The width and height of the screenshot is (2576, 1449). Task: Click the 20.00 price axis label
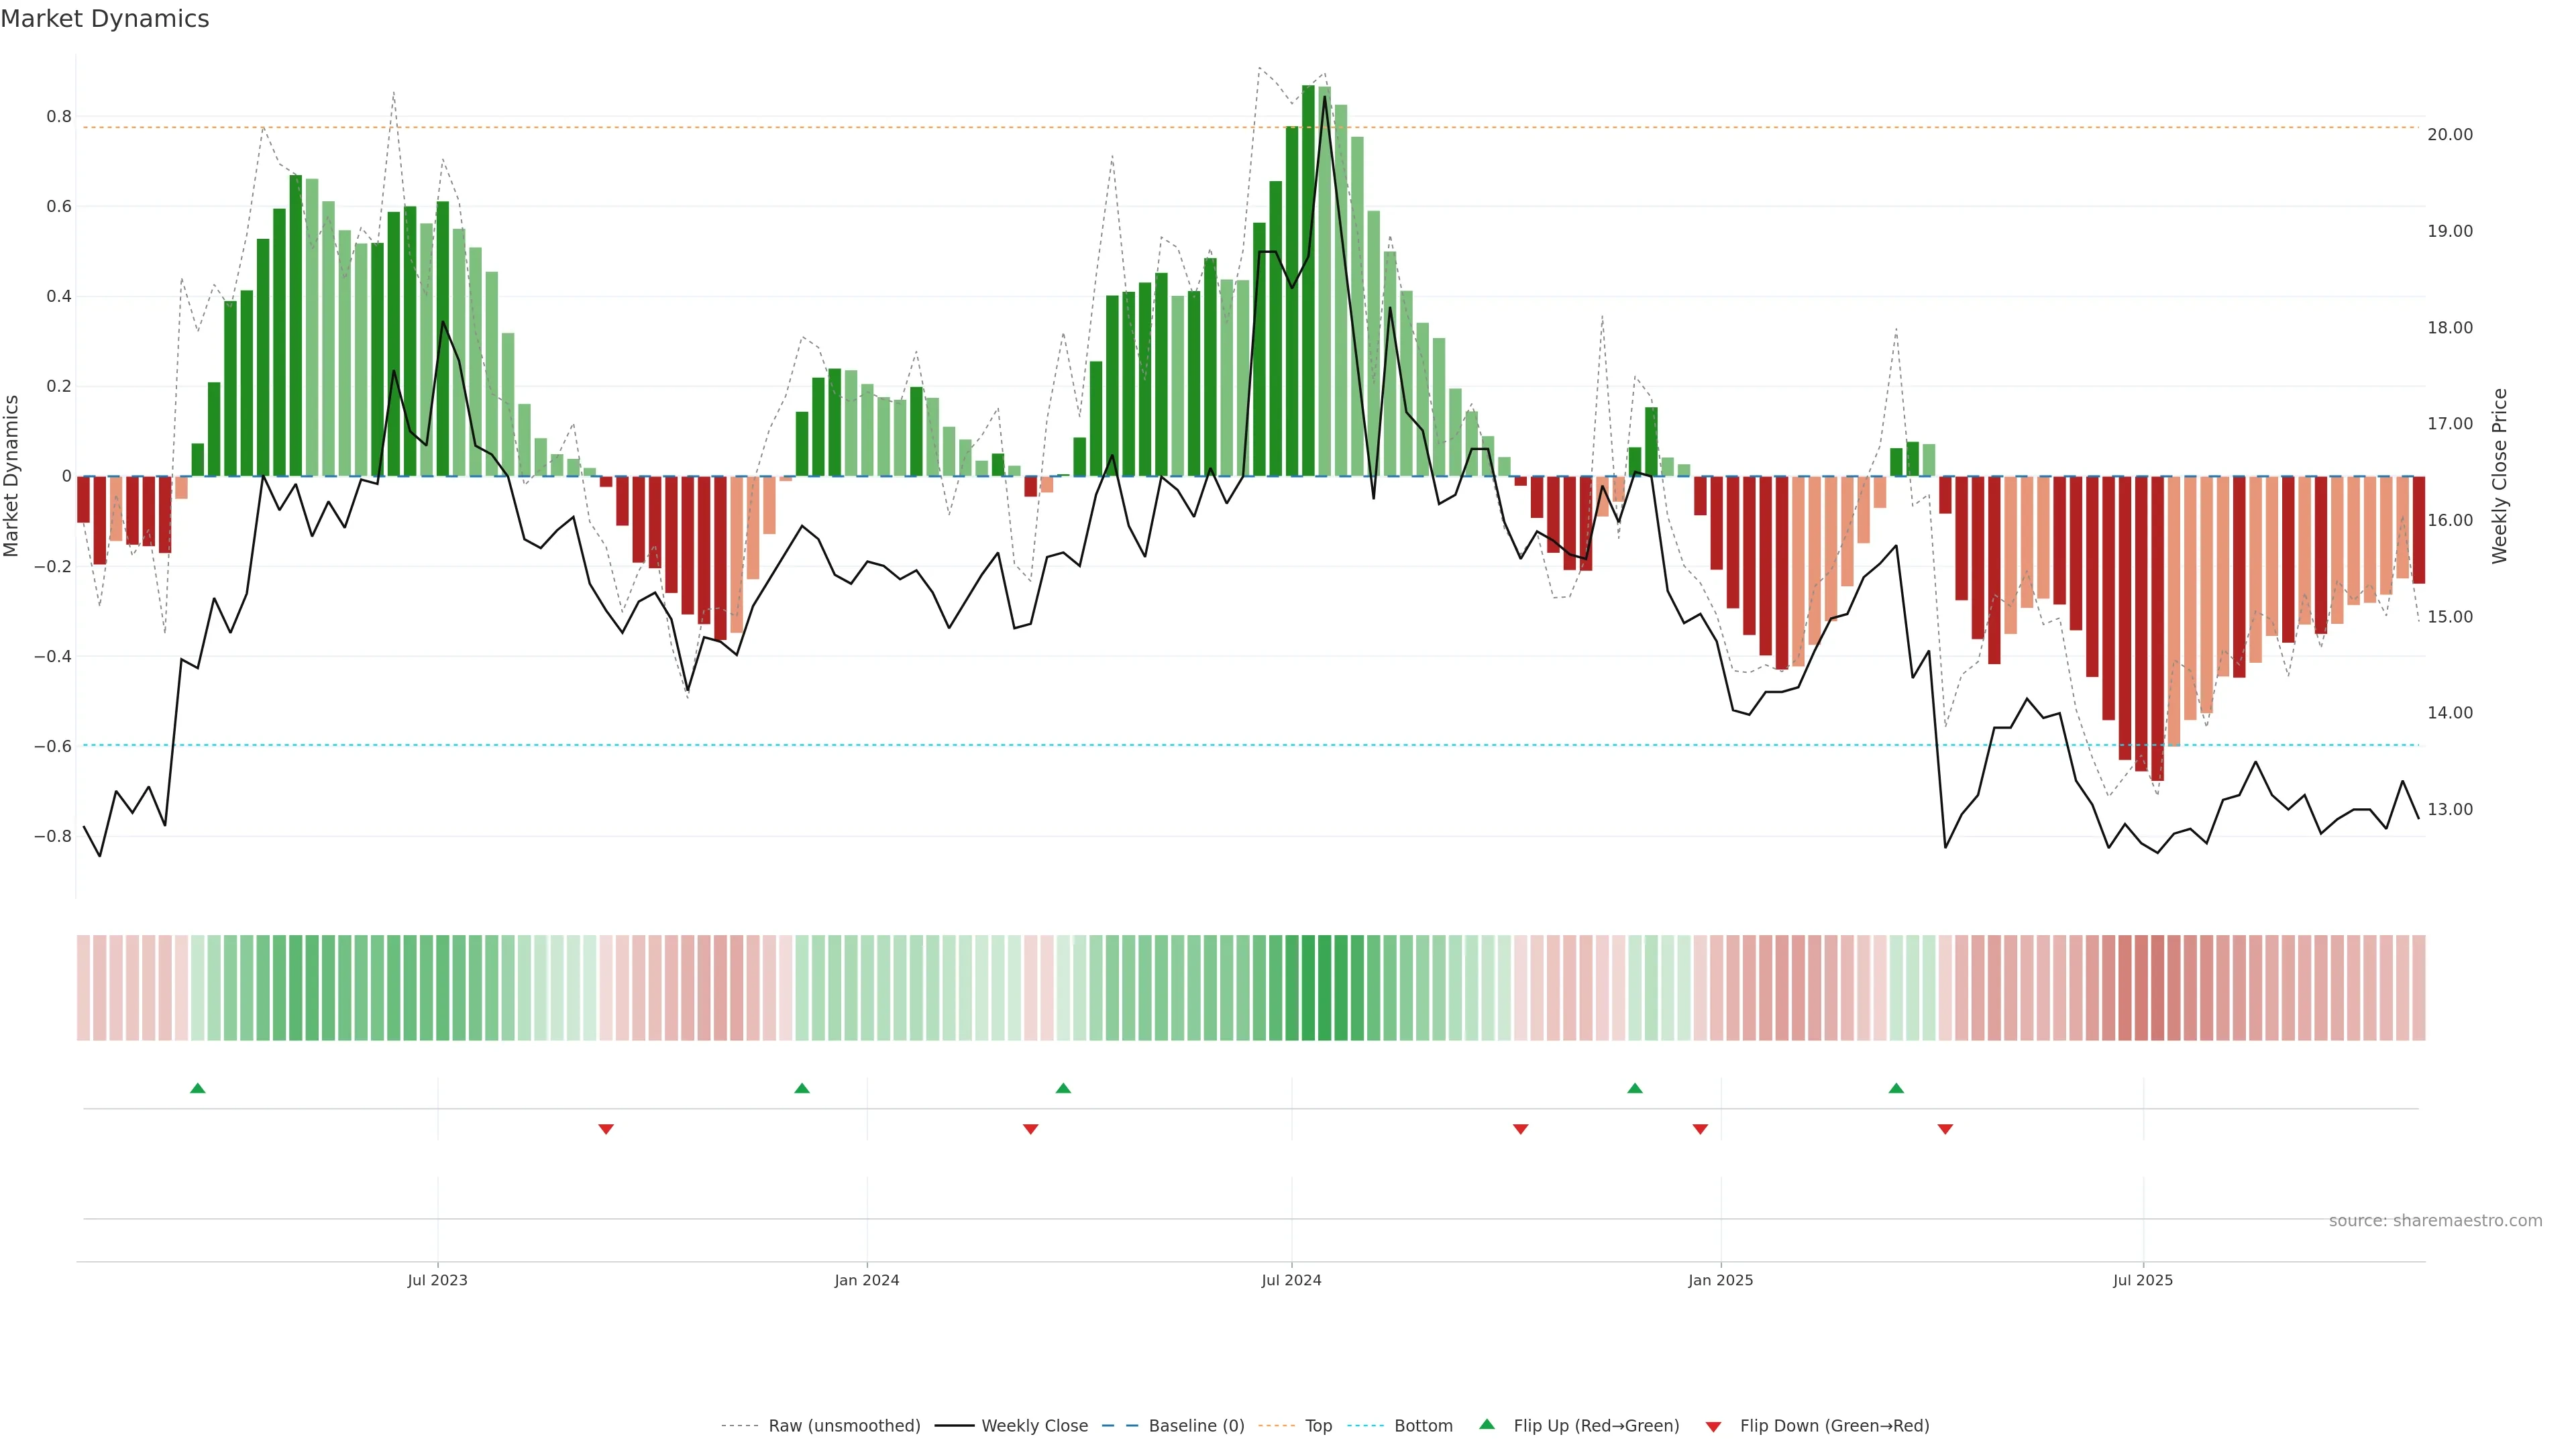(x=2450, y=134)
